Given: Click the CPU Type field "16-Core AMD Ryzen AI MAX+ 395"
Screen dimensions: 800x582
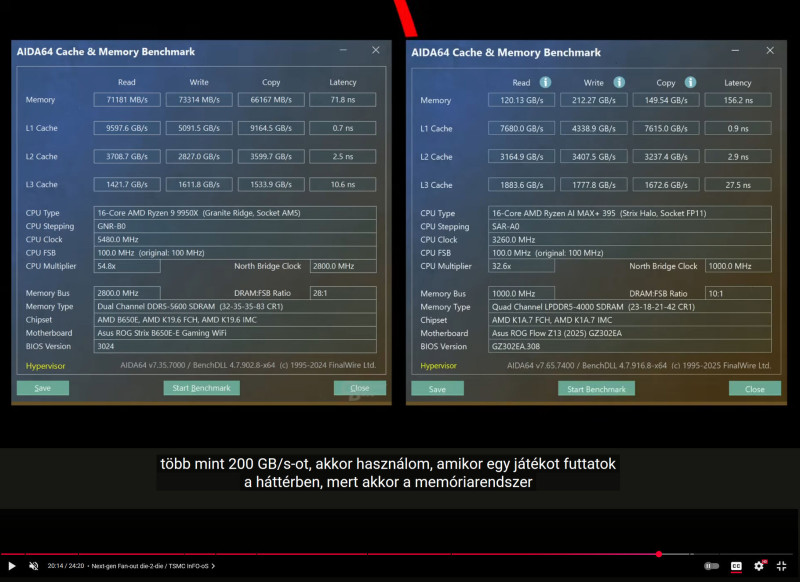Looking at the screenshot, I should [630, 213].
